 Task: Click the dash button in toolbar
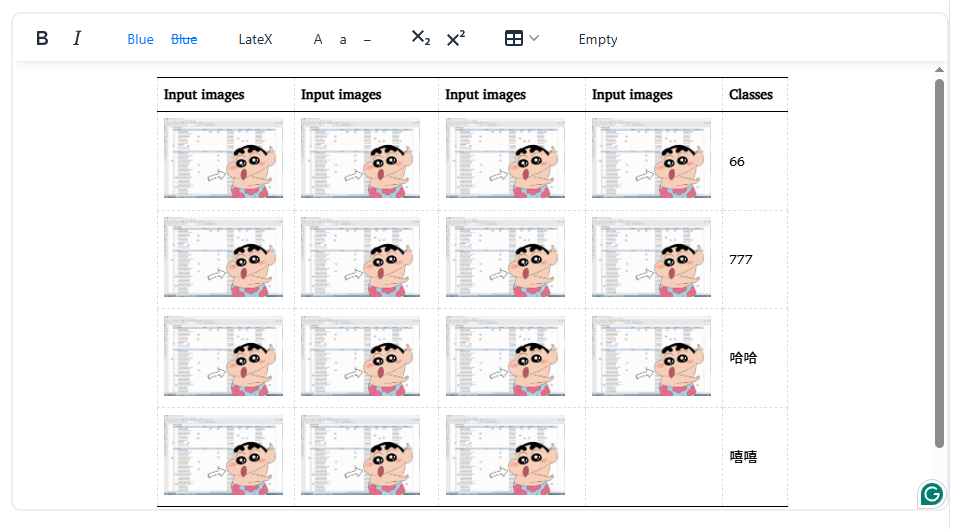pos(367,40)
